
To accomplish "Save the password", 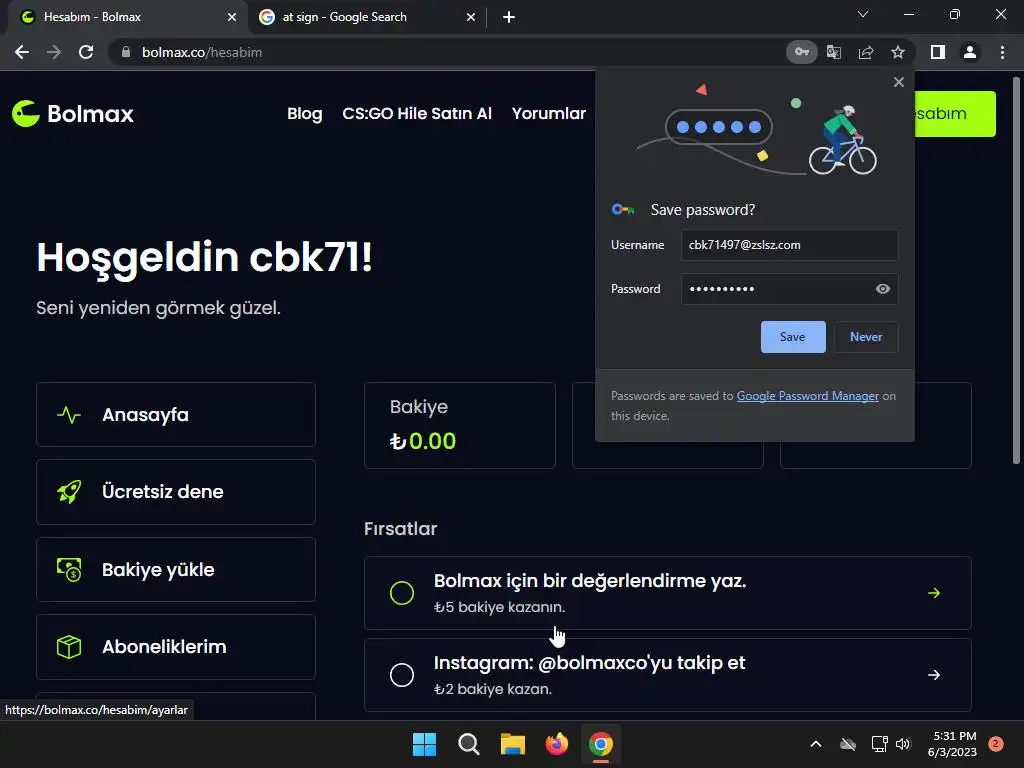I will point(793,337).
